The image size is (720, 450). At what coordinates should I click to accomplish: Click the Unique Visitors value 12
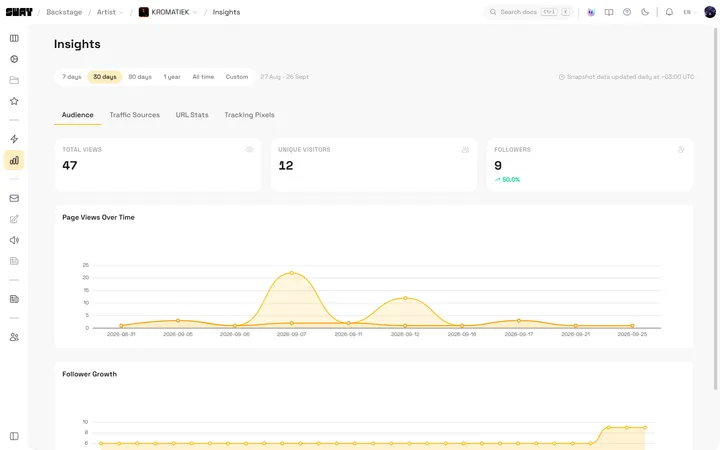click(x=286, y=165)
